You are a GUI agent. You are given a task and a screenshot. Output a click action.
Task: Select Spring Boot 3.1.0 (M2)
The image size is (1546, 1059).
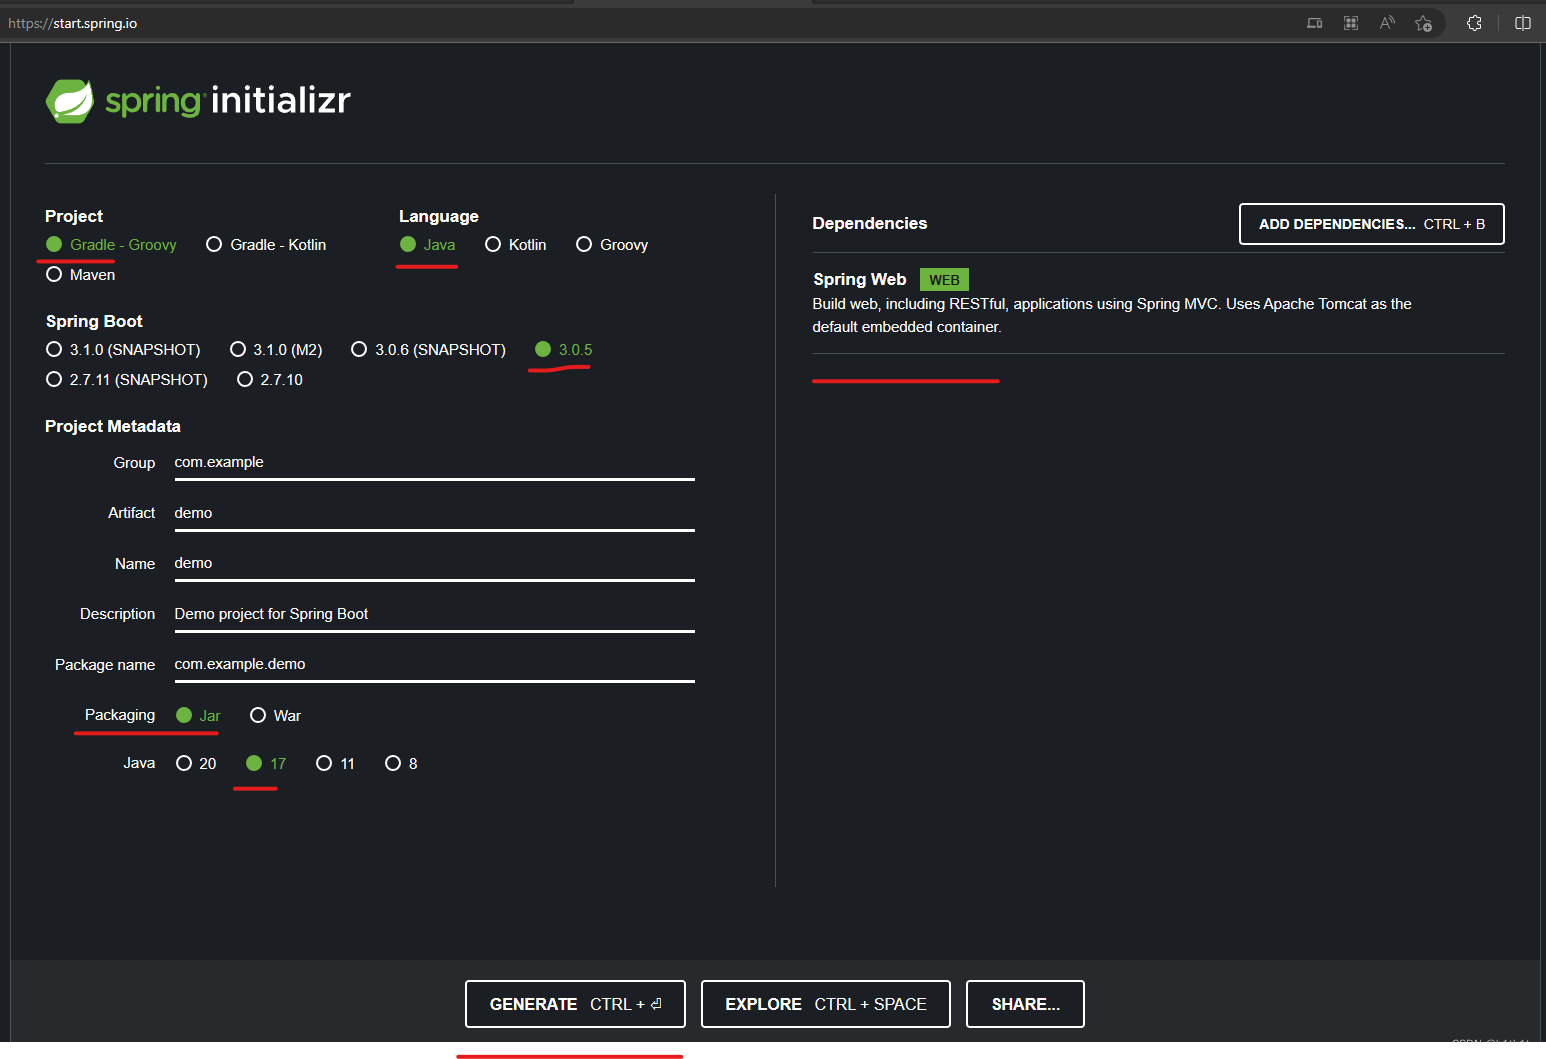point(276,350)
